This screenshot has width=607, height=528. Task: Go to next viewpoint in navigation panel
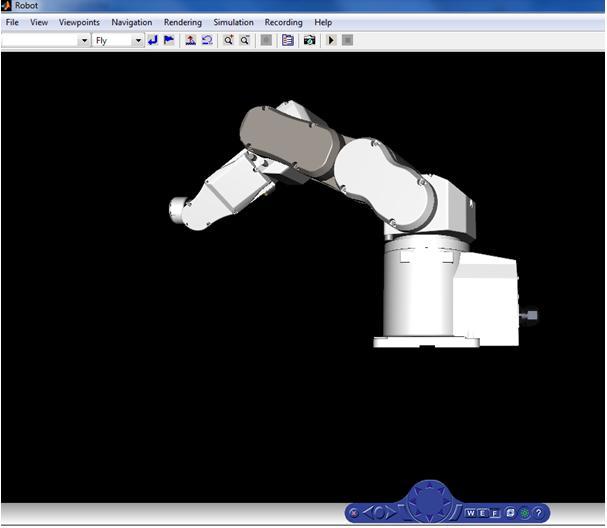coord(391,513)
